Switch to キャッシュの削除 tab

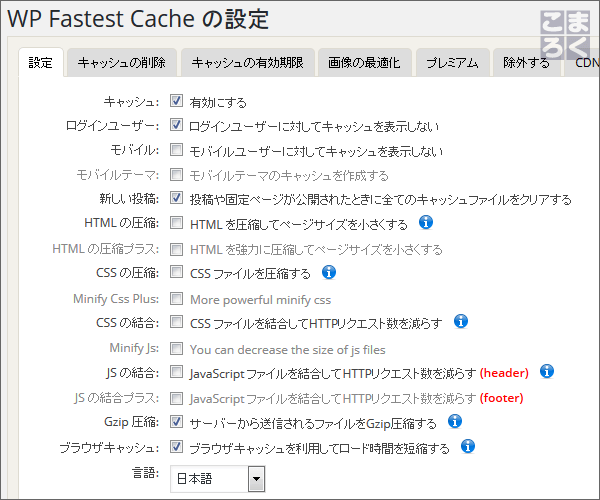pos(122,62)
